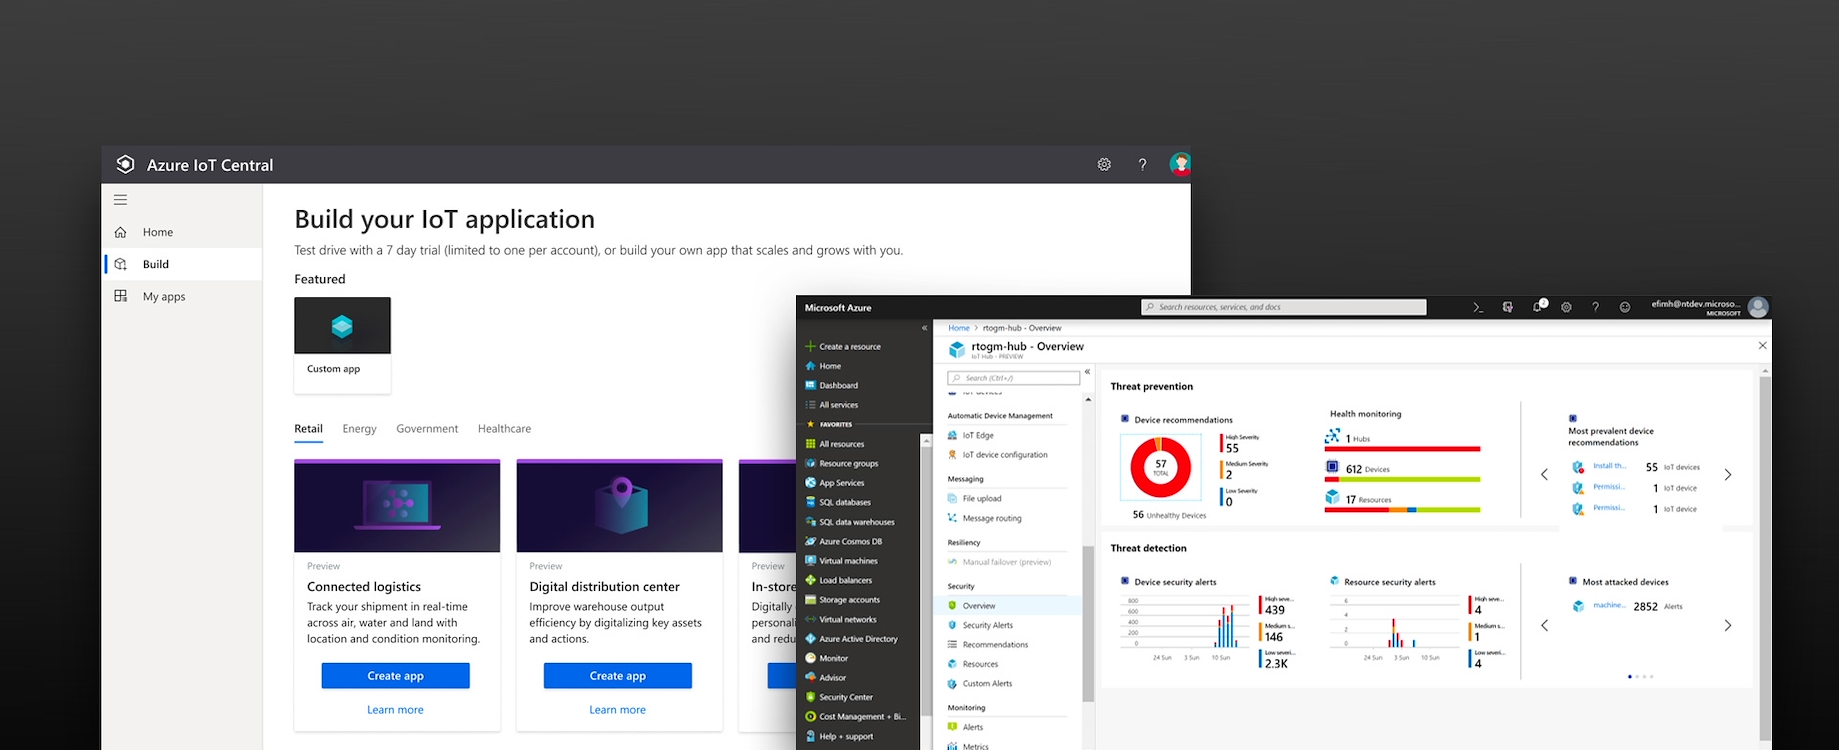Image resolution: width=1839 pixels, height=750 pixels.
Task: Select the Custom app featured tile
Action: point(342,344)
